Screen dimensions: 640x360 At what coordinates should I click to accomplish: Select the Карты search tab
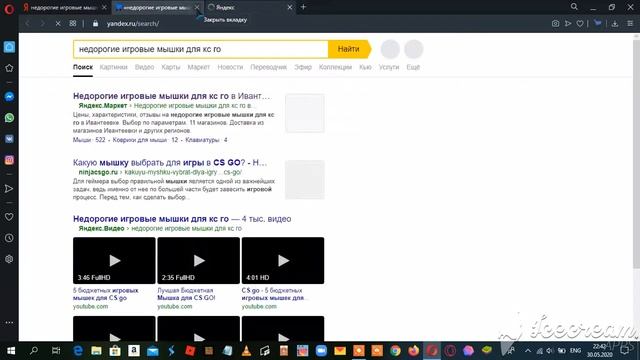tap(171, 67)
